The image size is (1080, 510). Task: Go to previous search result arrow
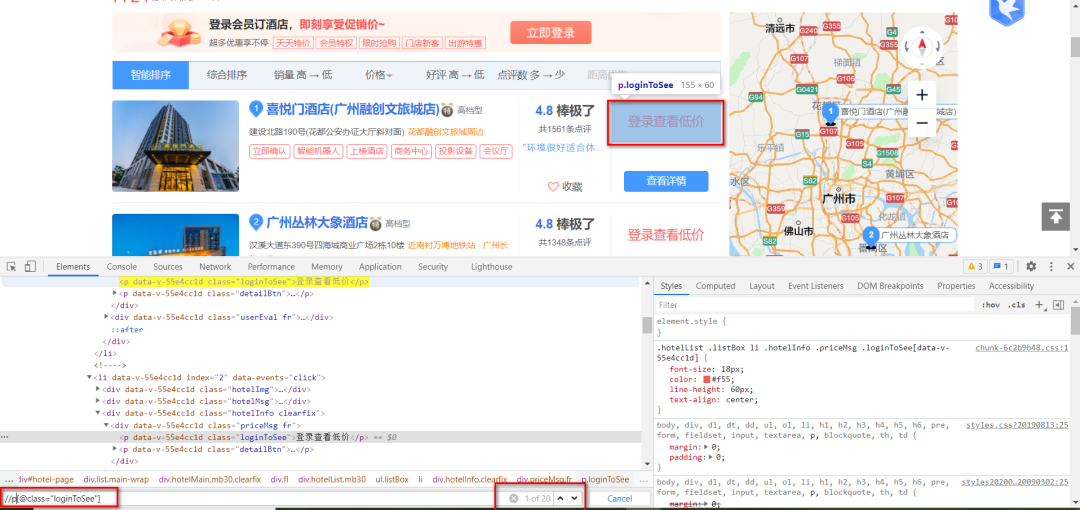[560, 498]
